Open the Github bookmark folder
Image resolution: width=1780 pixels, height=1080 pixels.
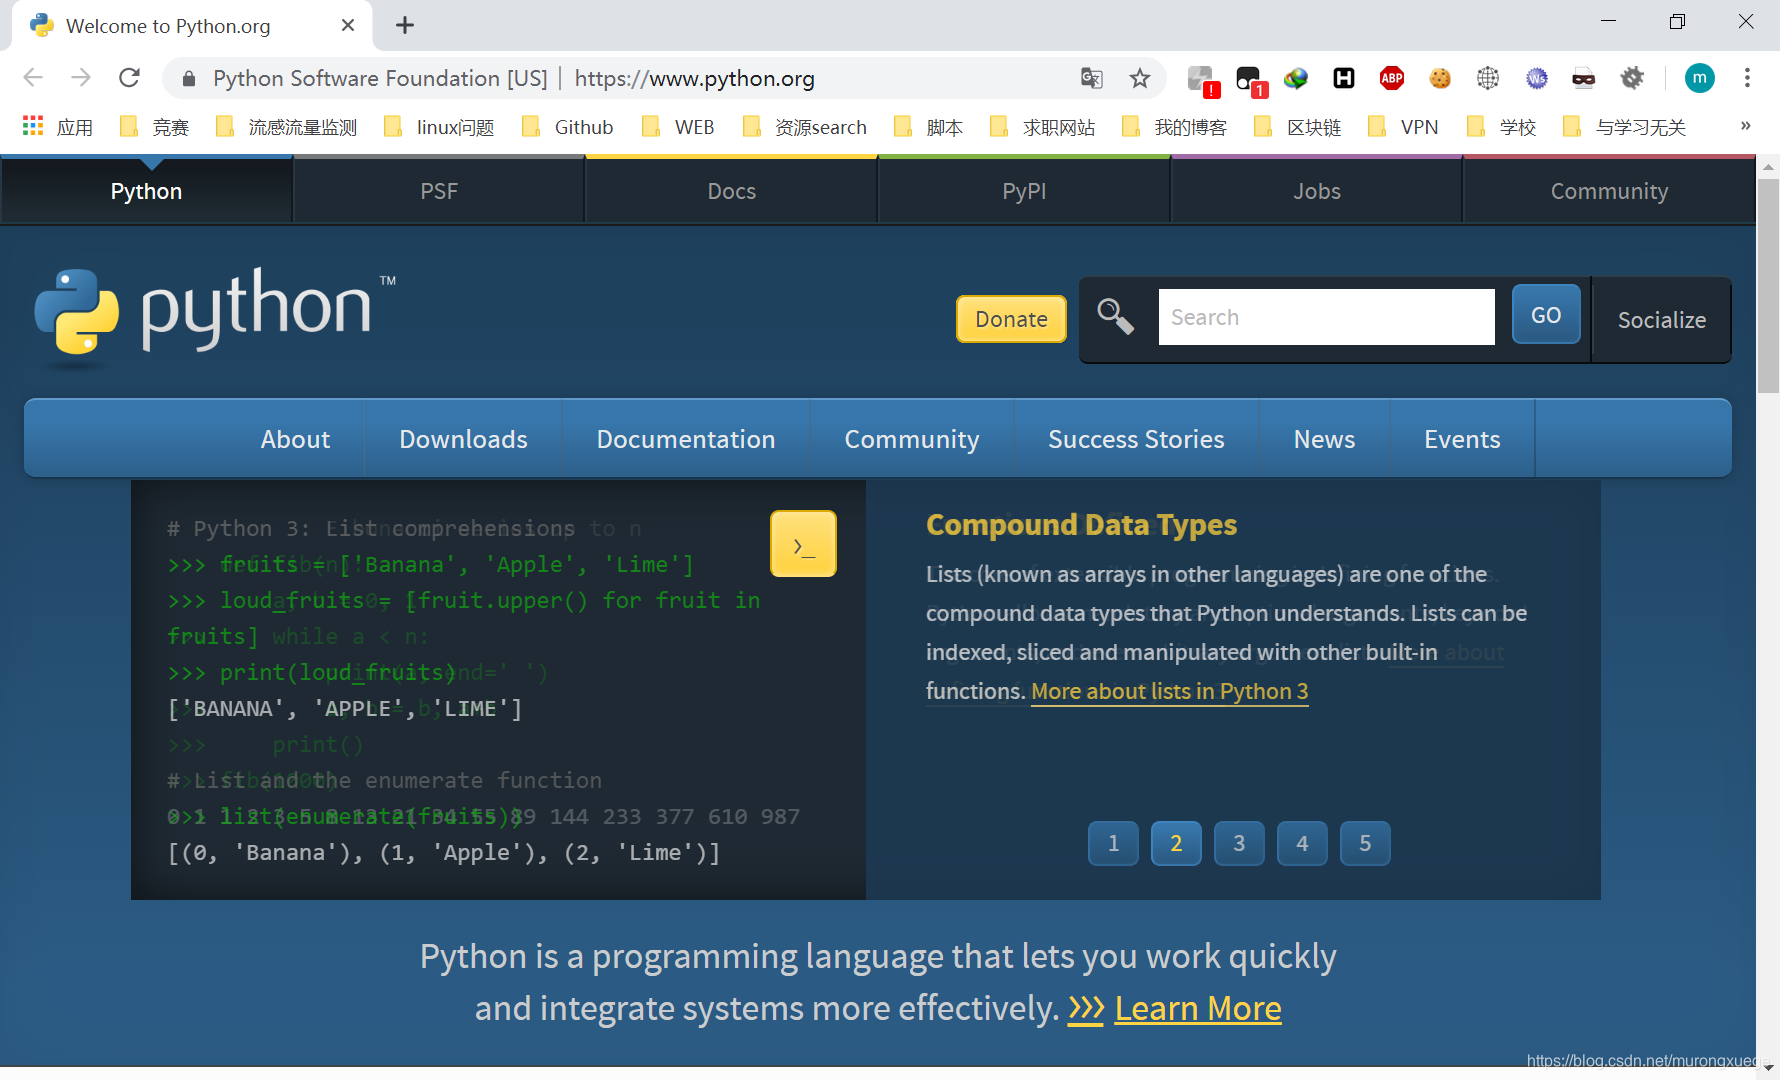(x=567, y=127)
